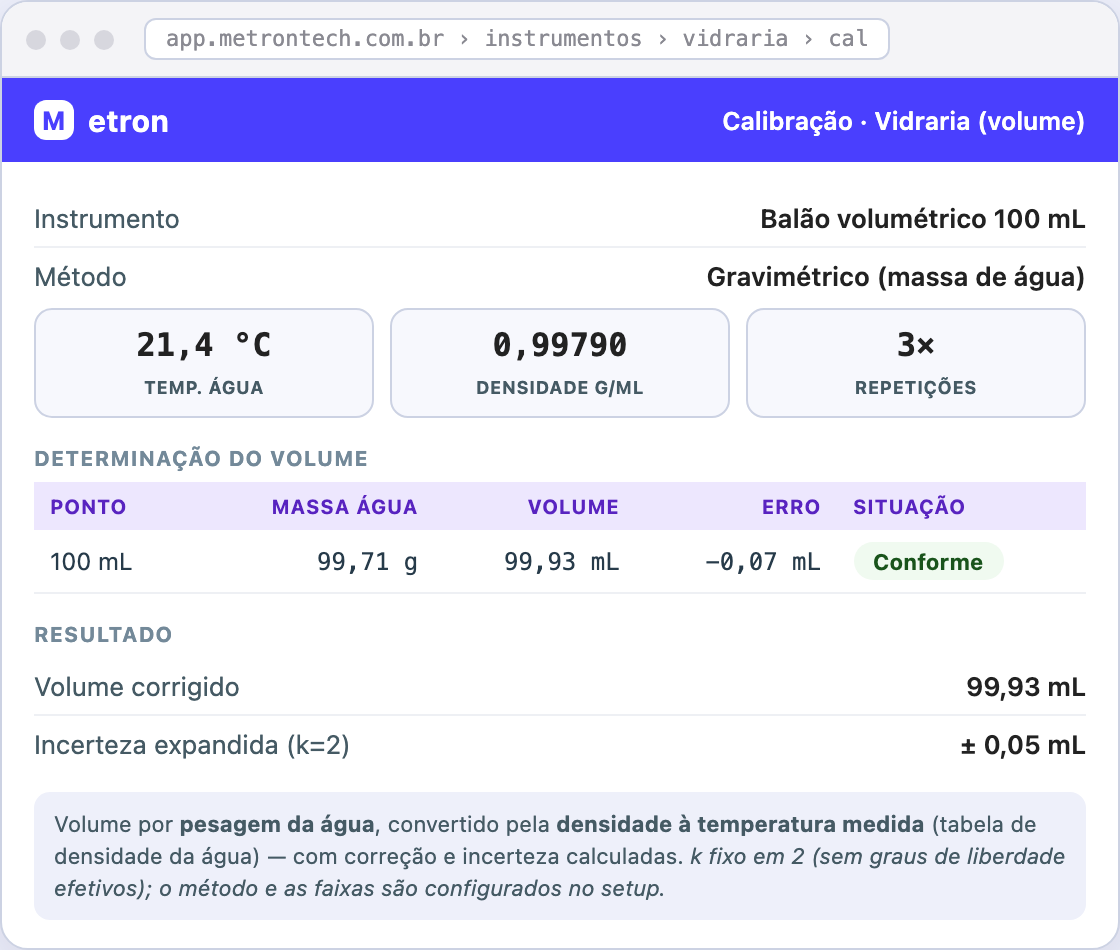
Task: Click the third maximize window dot
Action: [x=104, y=40]
